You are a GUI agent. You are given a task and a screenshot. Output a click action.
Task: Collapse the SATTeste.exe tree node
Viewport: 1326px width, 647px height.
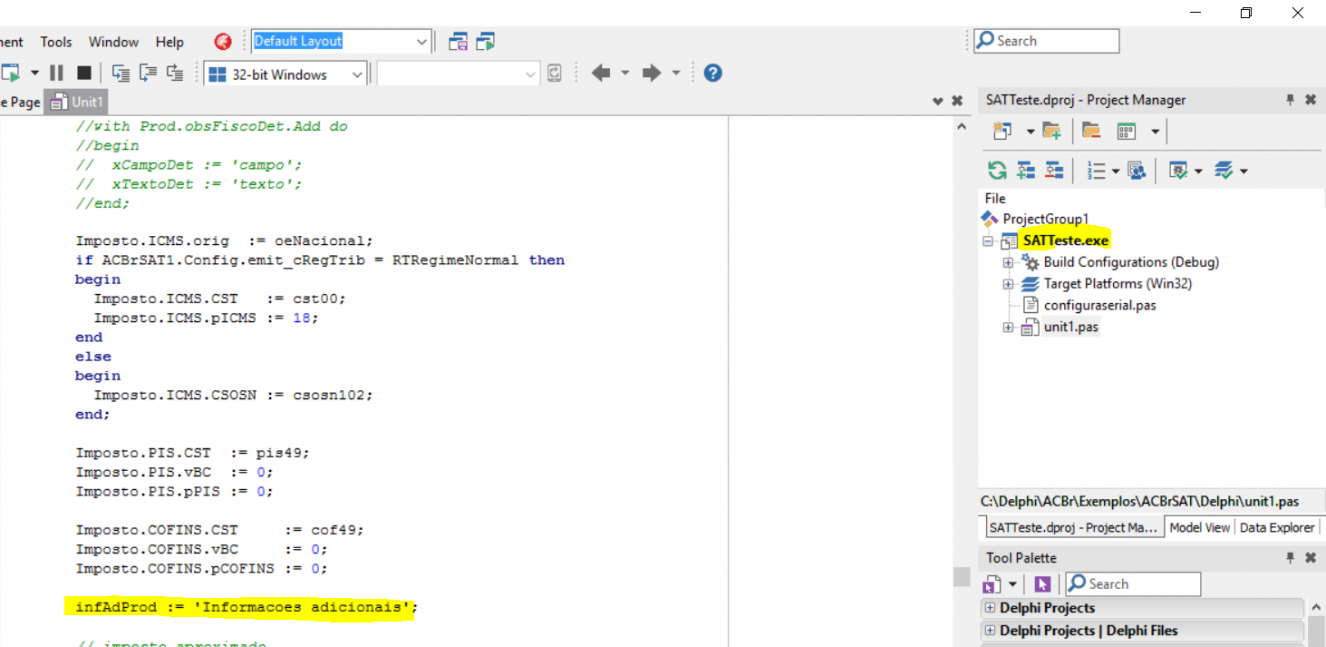point(988,241)
